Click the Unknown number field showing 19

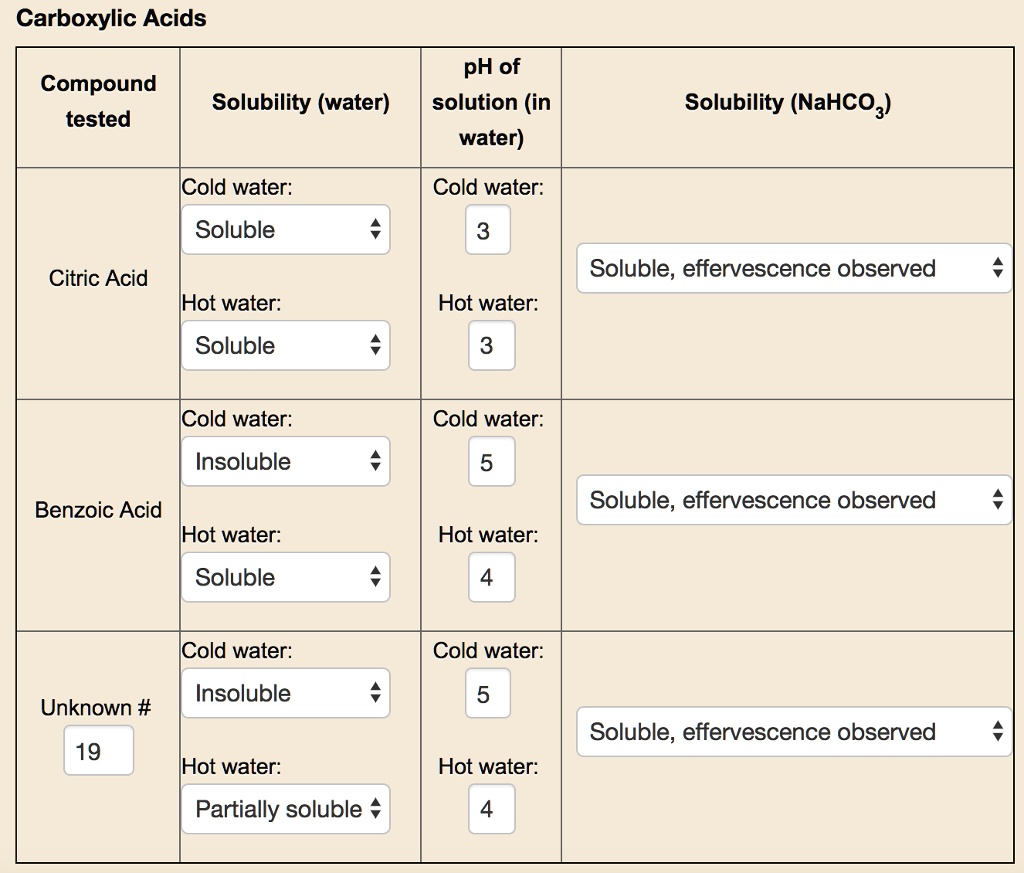98,750
